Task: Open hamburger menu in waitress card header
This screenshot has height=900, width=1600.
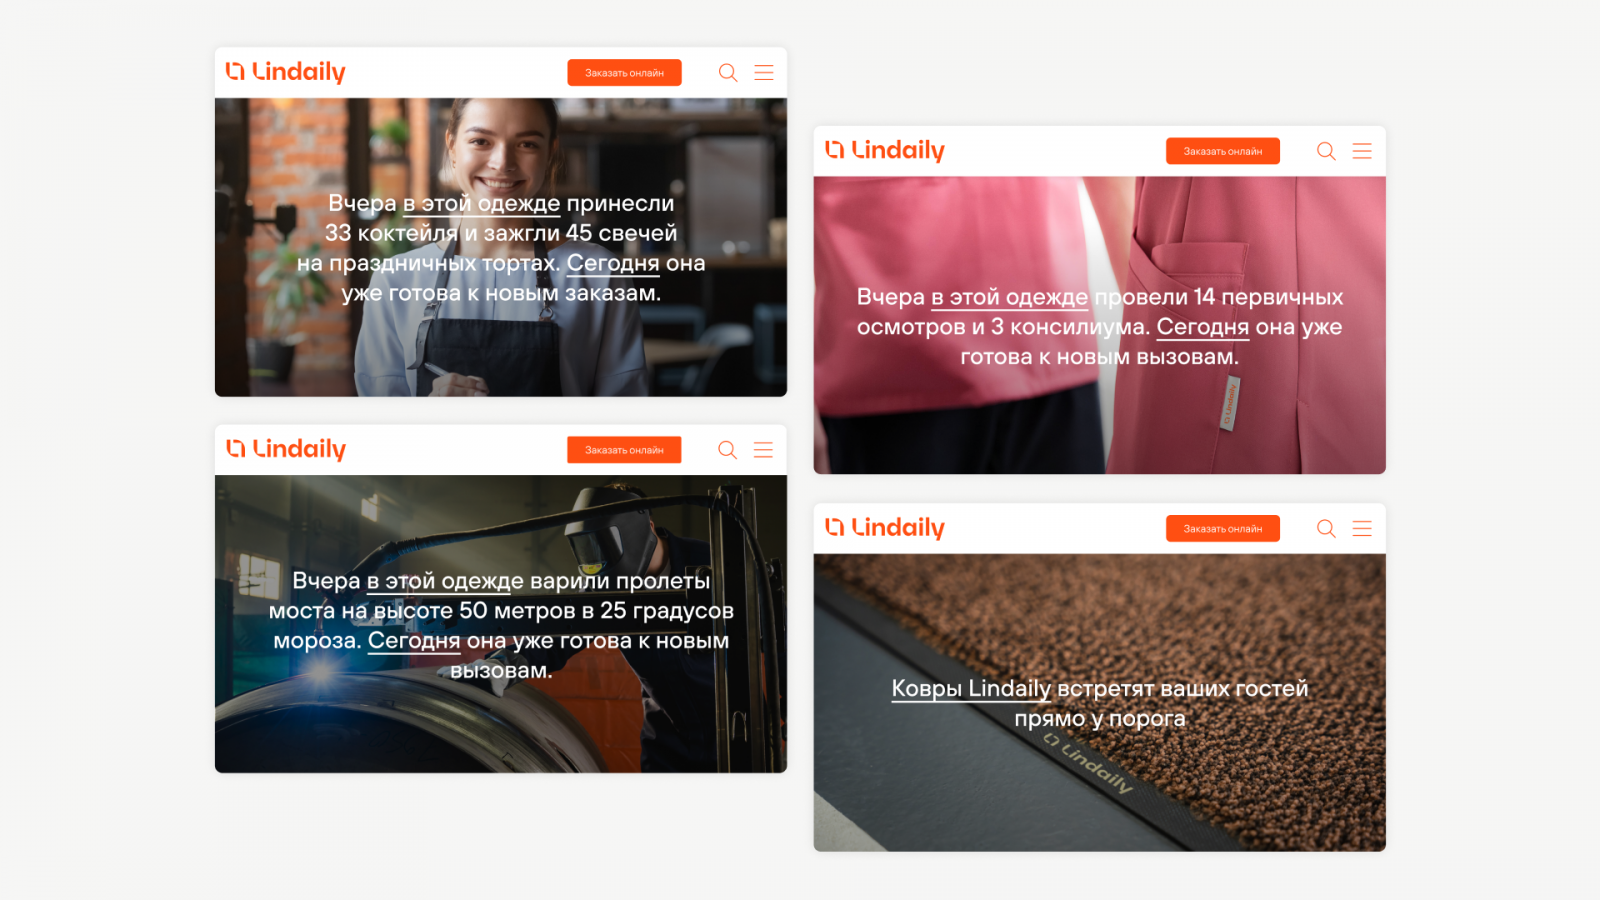Action: click(x=764, y=73)
